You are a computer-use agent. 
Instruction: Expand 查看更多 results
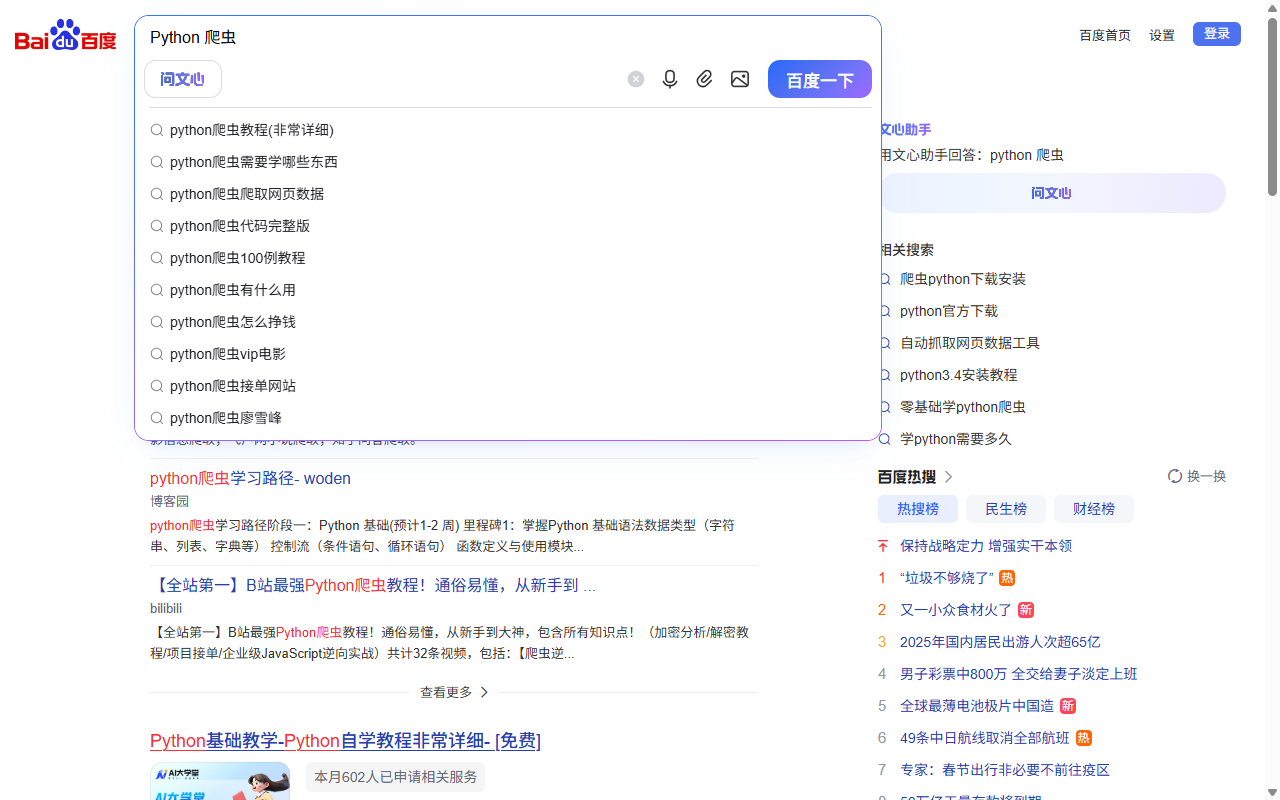(454, 692)
